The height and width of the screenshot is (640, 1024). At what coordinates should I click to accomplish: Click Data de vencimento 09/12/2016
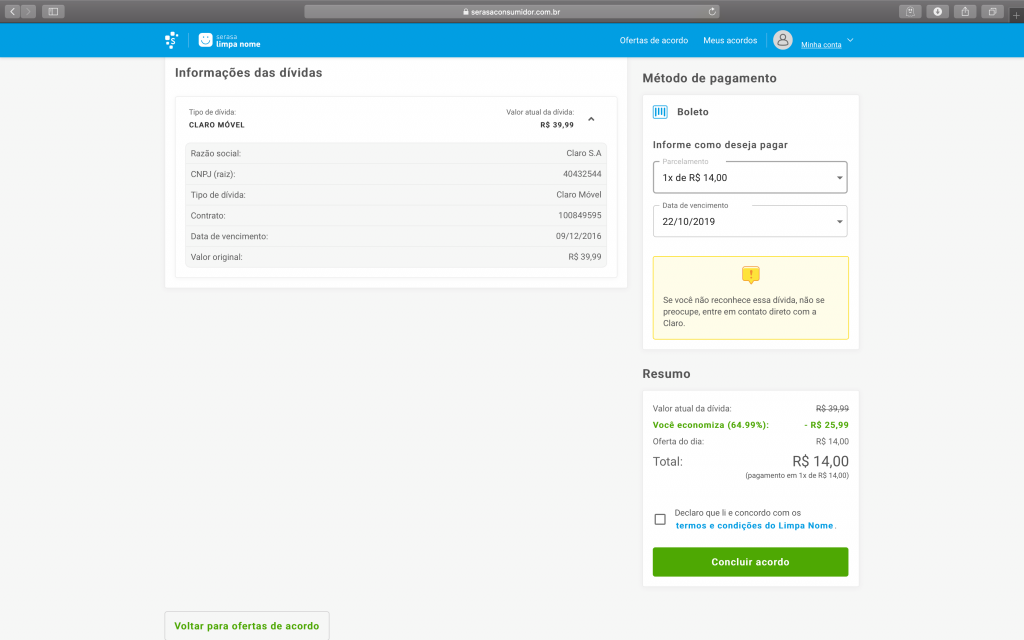click(x=579, y=236)
